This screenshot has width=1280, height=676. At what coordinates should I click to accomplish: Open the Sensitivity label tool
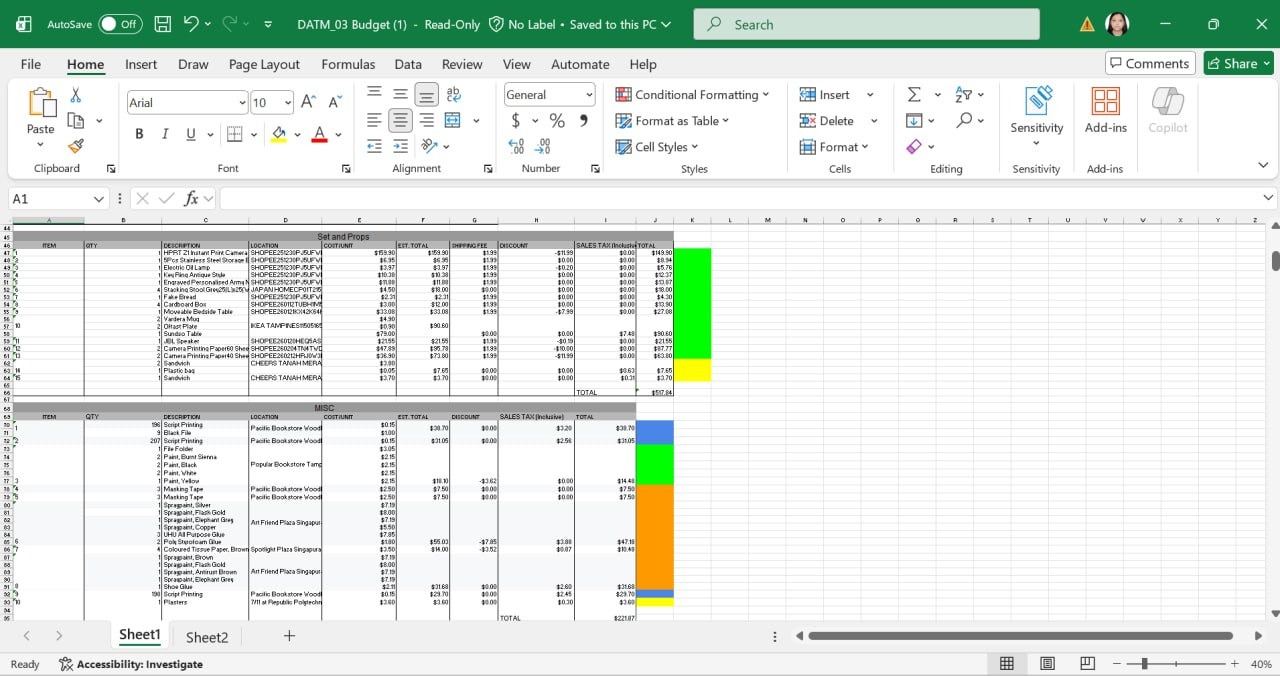(x=1036, y=110)
